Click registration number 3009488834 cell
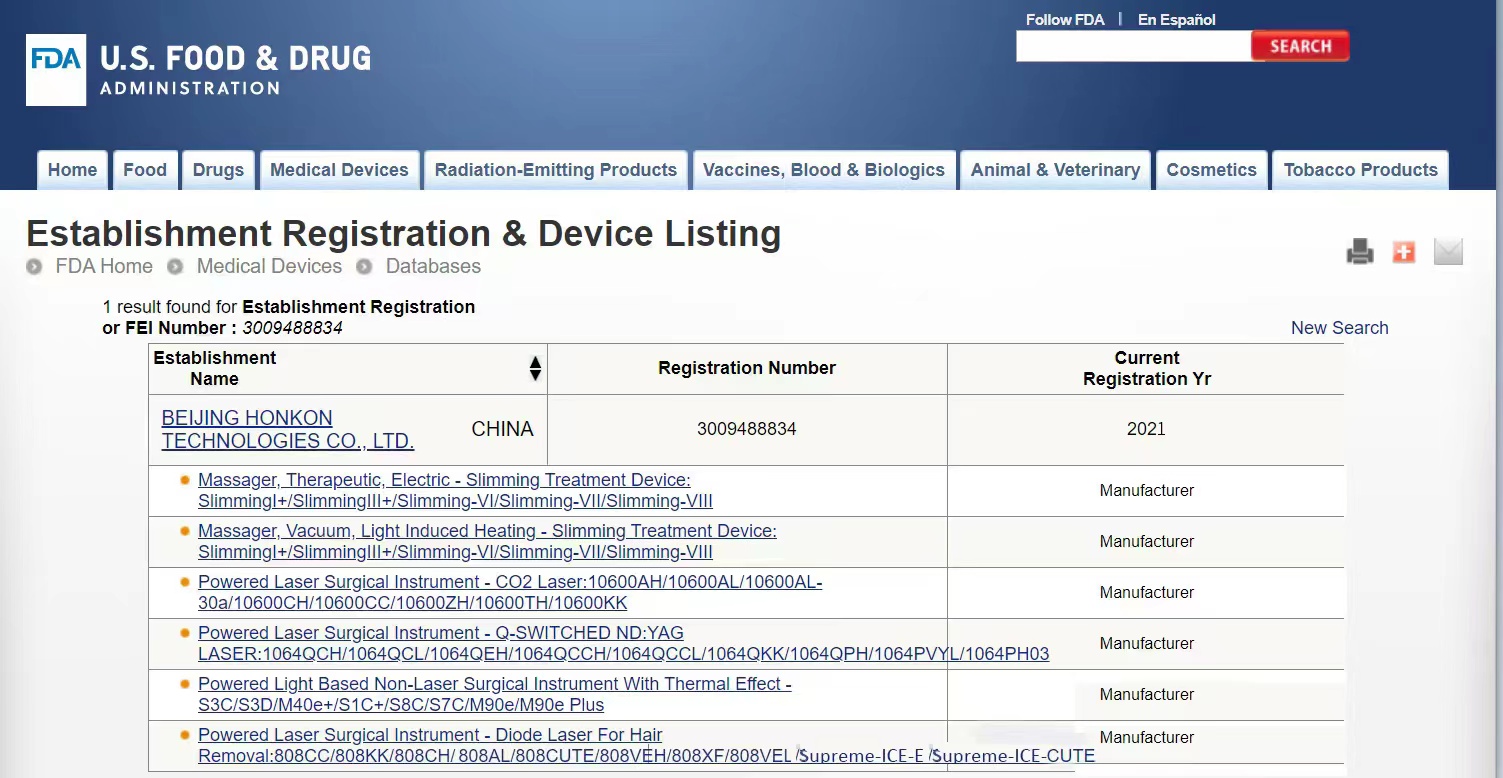 (747, 429)
